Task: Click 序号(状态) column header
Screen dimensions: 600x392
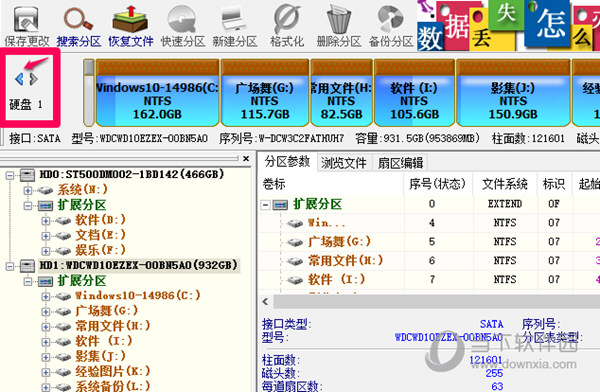Action: coord(438,184)
